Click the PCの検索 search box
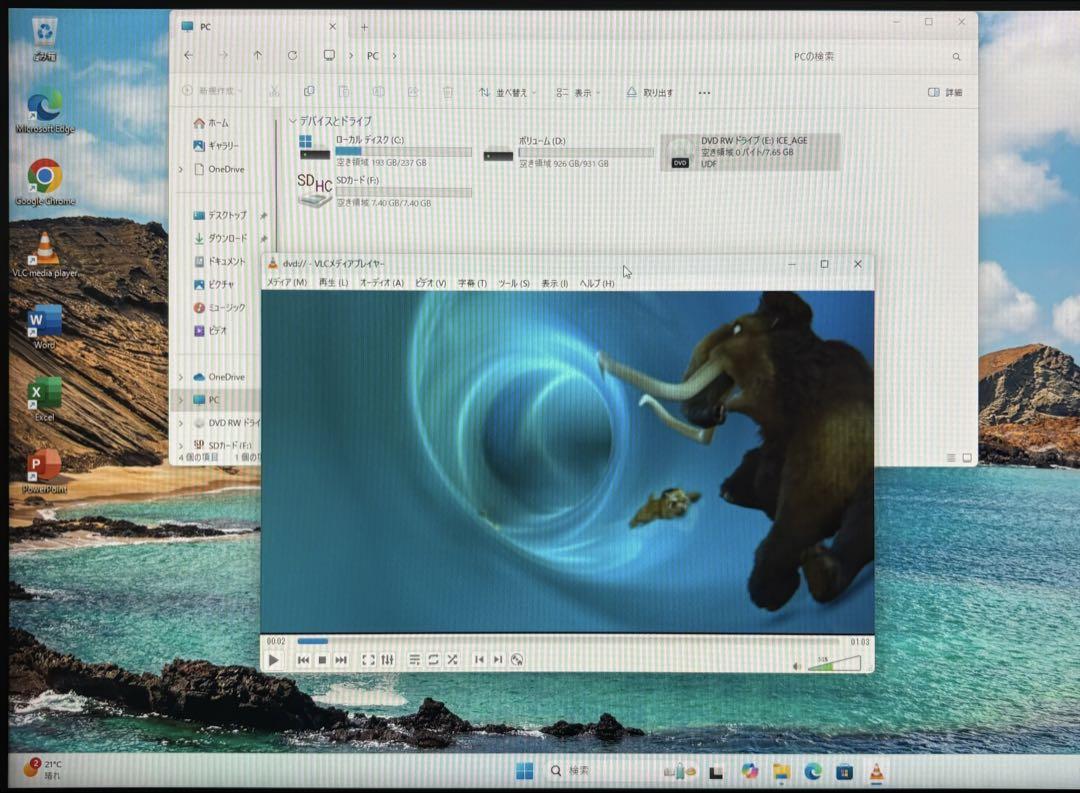1080x793 pixels. [x=875, y=56]
